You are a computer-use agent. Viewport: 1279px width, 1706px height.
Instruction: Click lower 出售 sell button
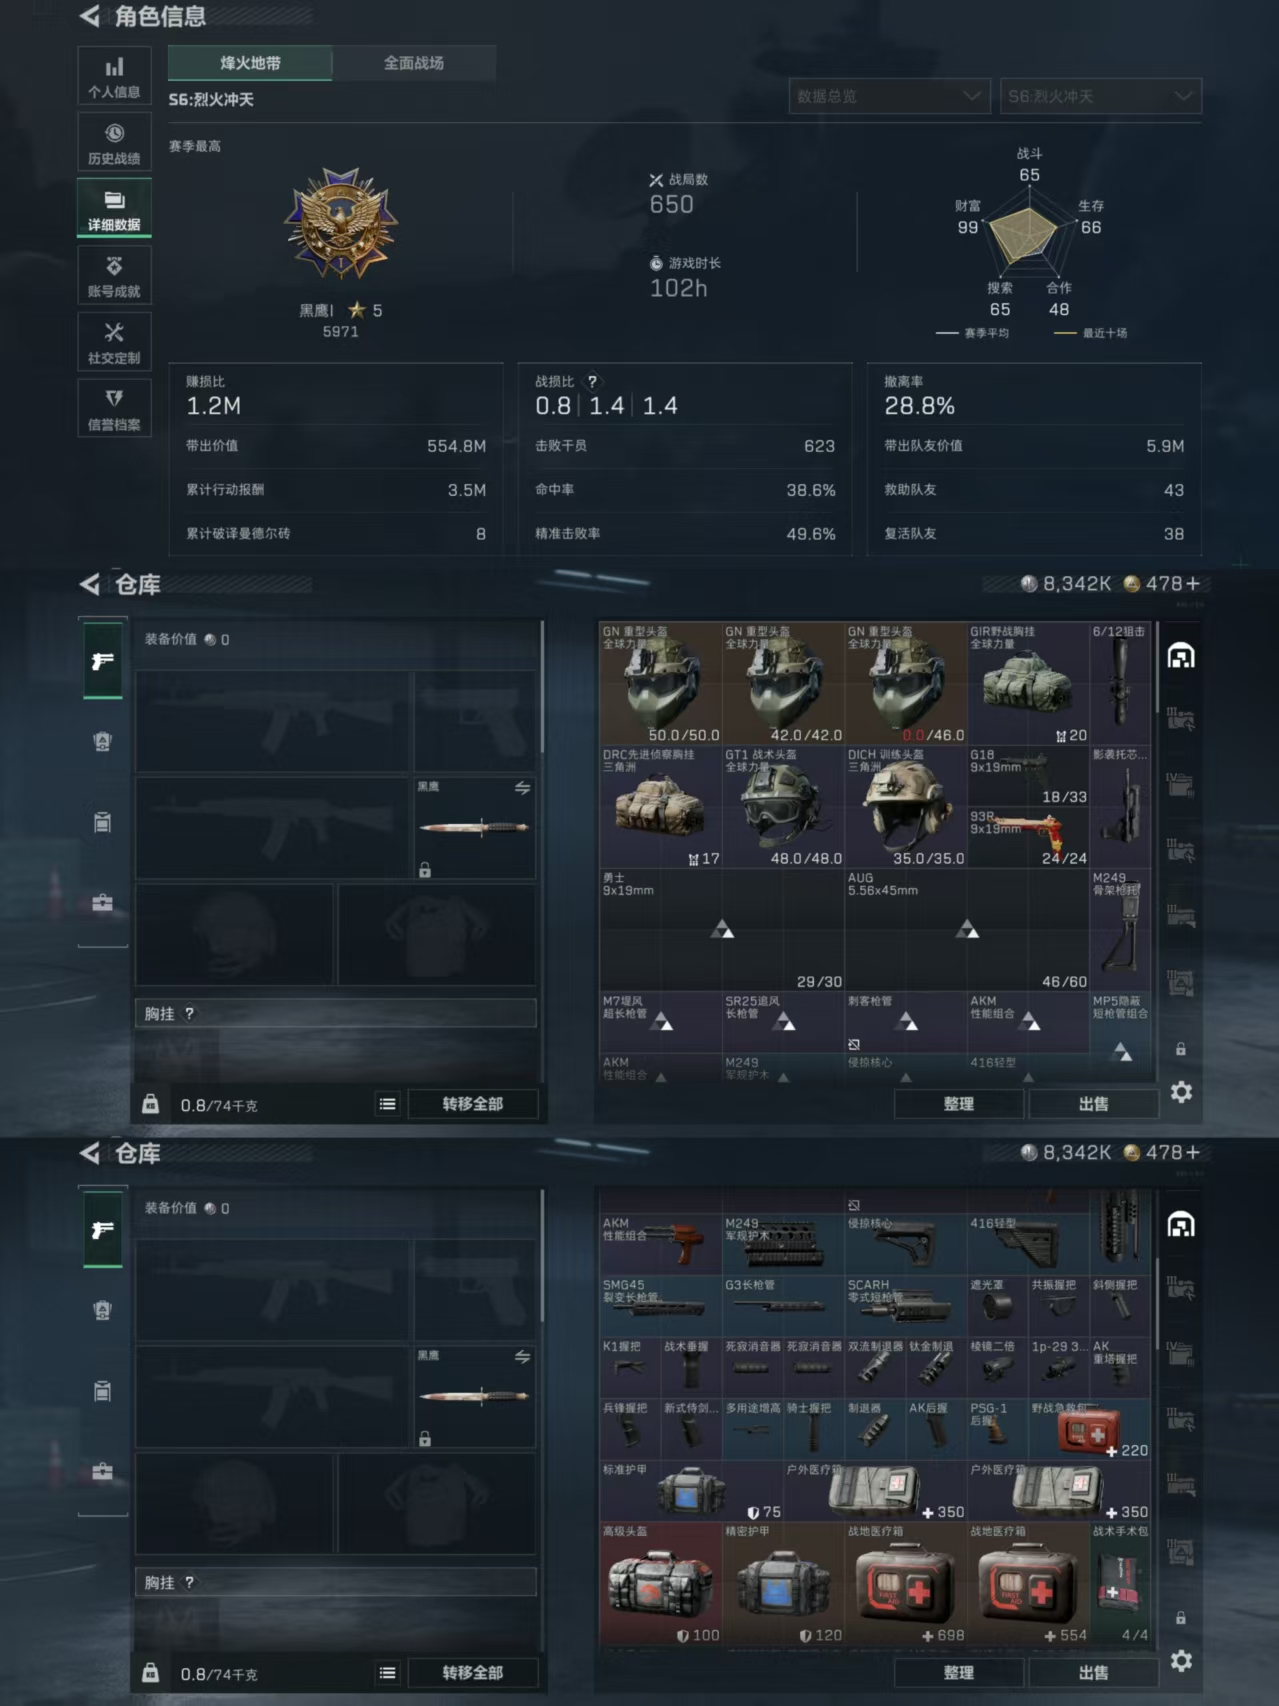1093,1673
